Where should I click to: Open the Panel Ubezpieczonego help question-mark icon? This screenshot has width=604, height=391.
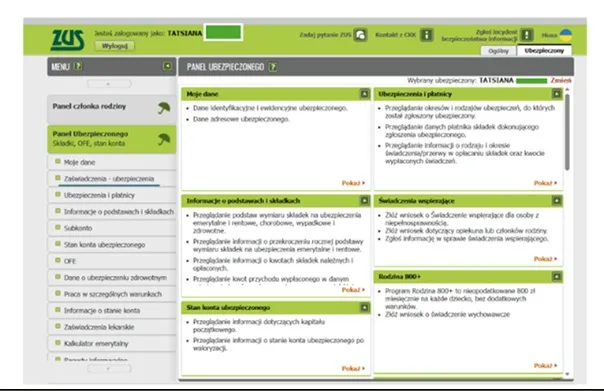pos(273,67)
